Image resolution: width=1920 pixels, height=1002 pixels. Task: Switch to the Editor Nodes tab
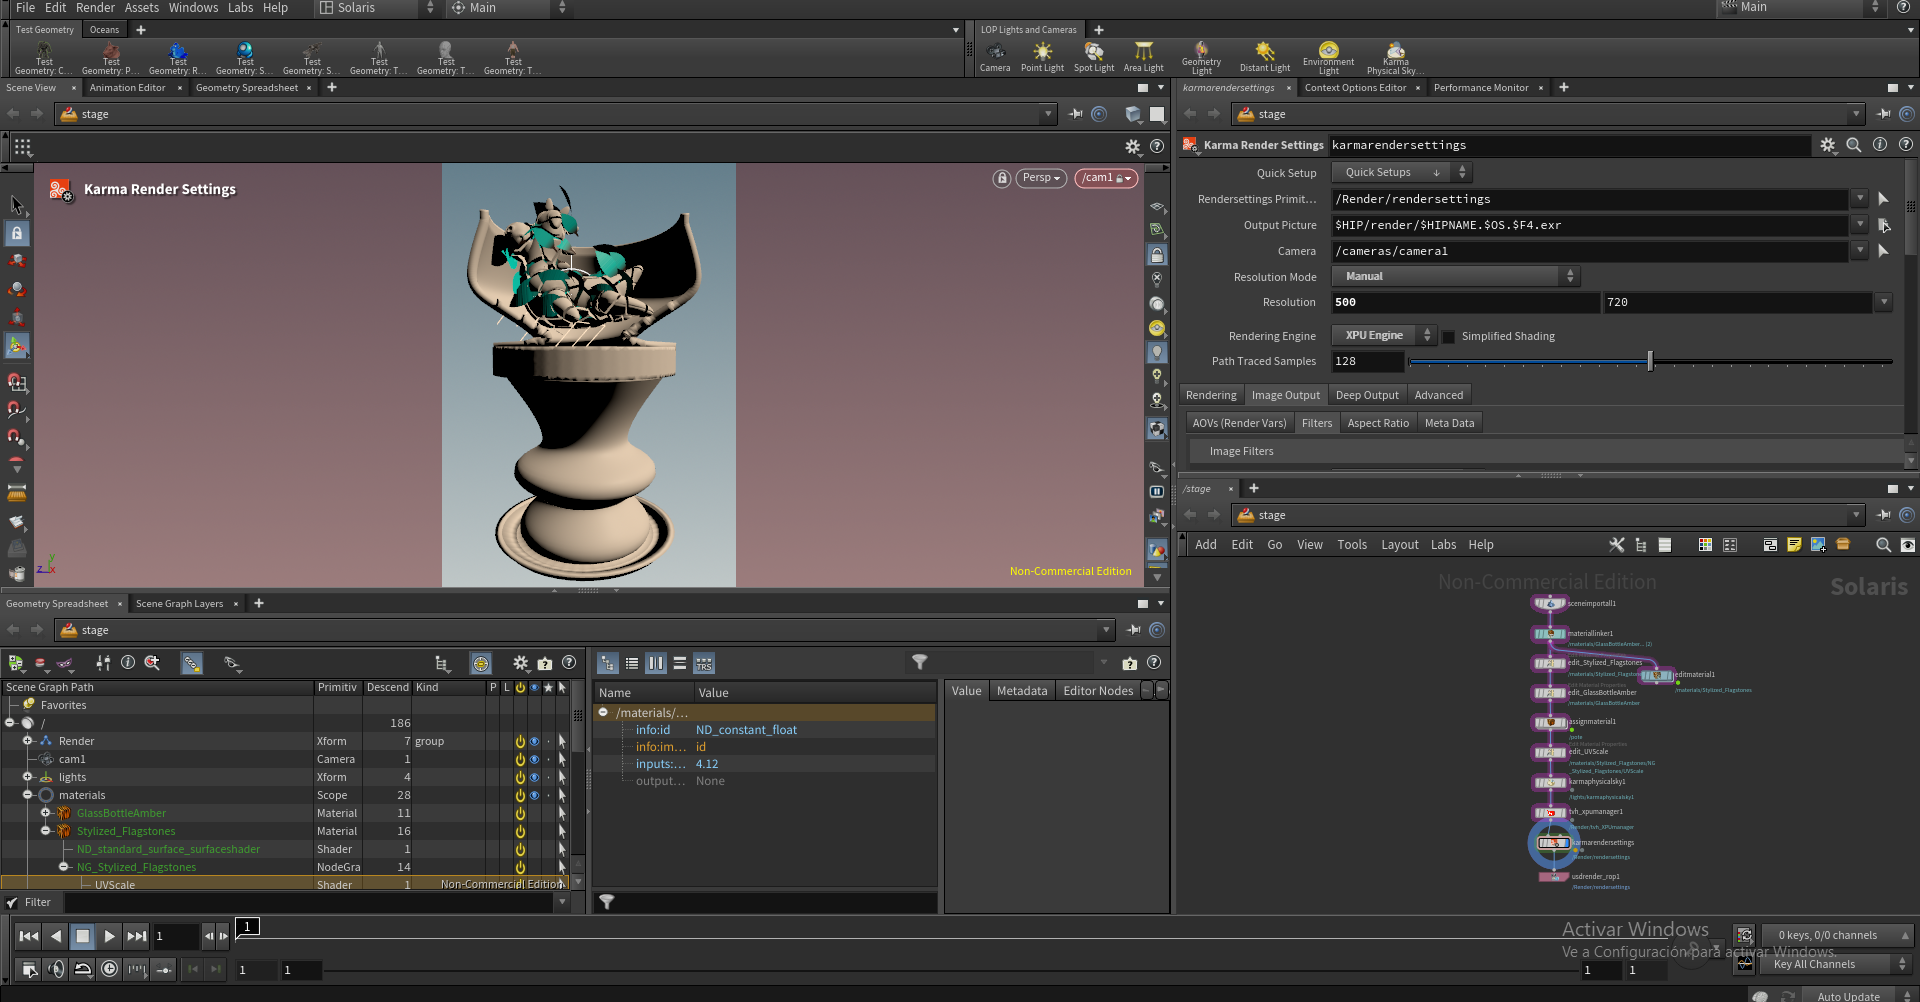pos(1098,691)
